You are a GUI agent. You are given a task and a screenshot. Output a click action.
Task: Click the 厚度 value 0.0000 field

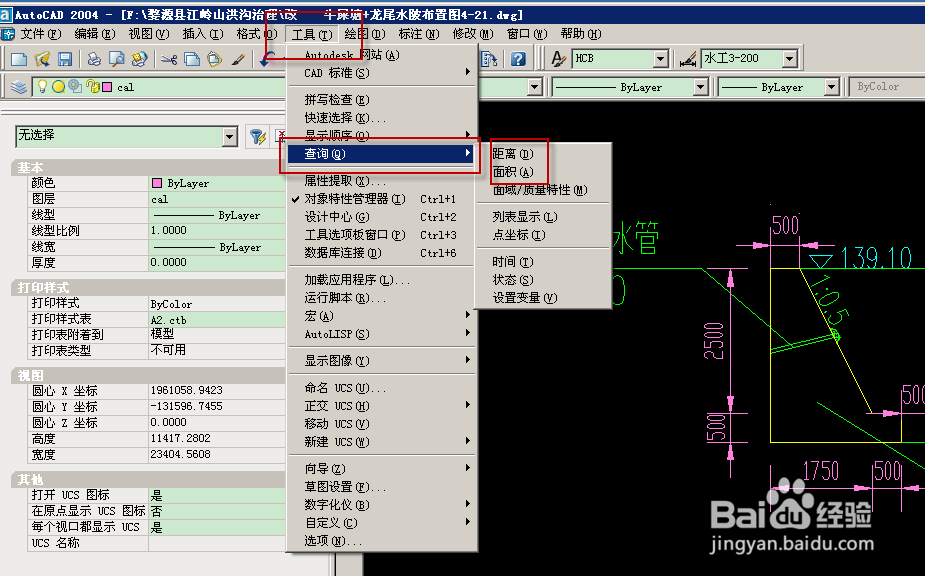[x=217, y=263]
